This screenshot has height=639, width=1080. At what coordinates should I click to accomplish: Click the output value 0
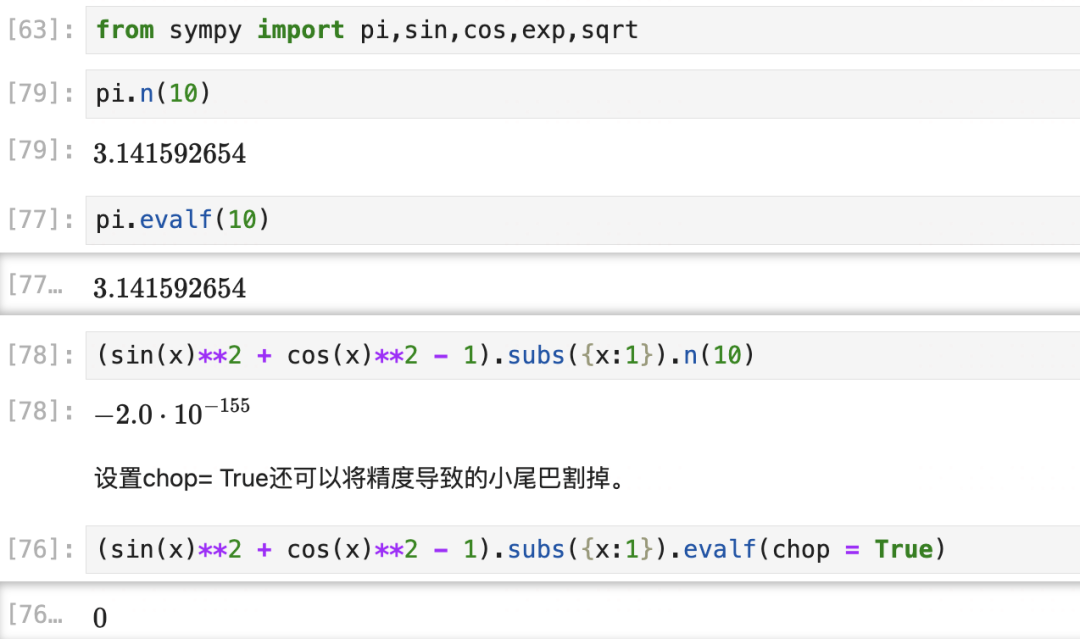coord(100,618)
